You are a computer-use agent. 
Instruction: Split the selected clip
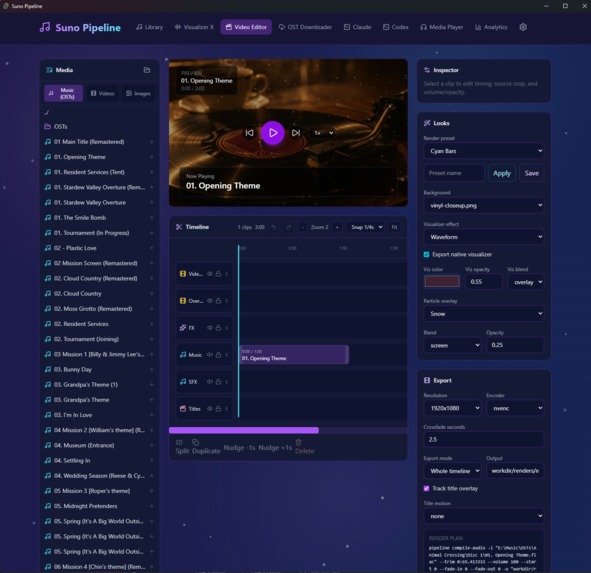182,447
